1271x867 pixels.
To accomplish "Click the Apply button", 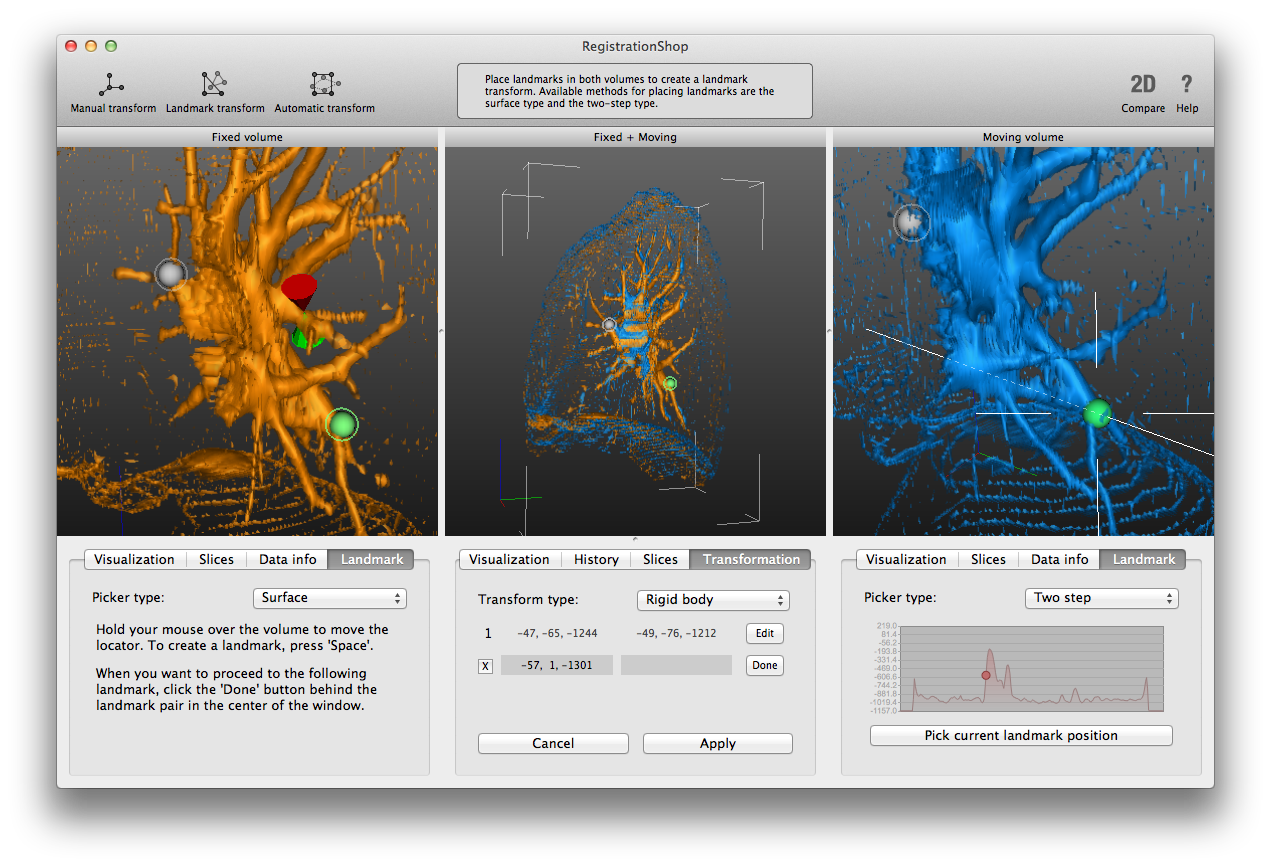I will click(717, 744).
